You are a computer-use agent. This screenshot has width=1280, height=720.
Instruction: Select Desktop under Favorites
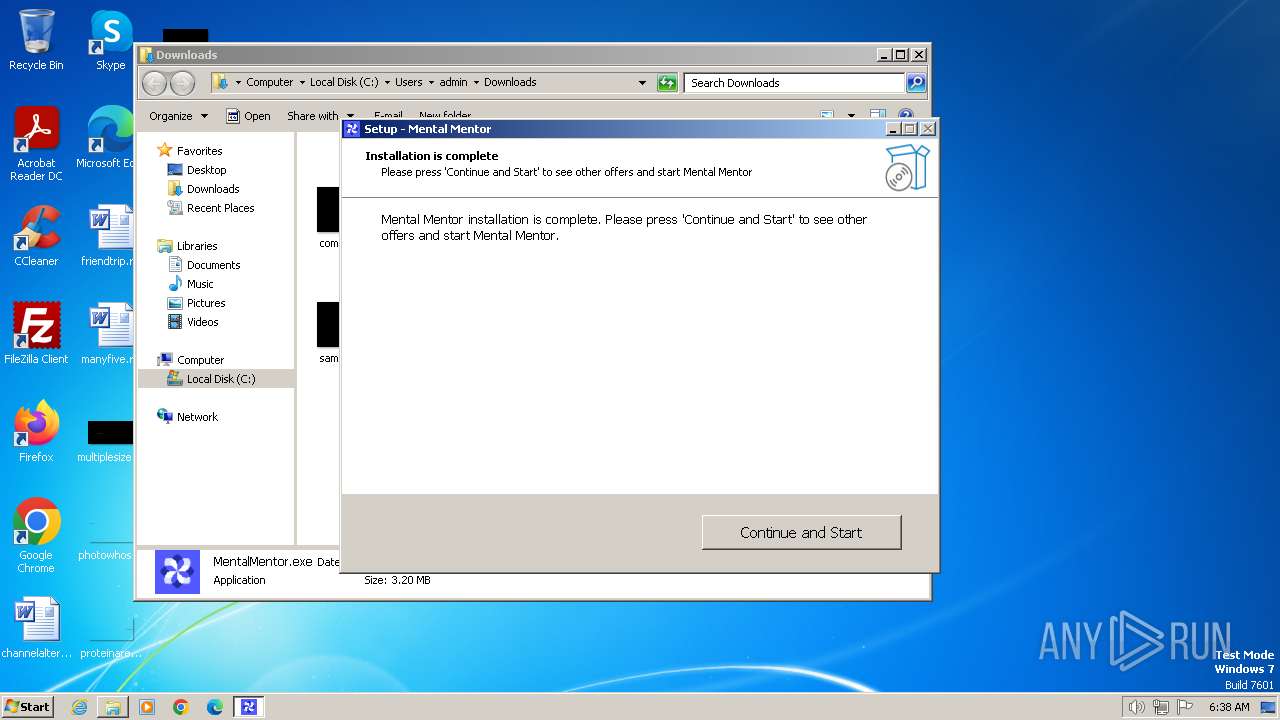206,170
